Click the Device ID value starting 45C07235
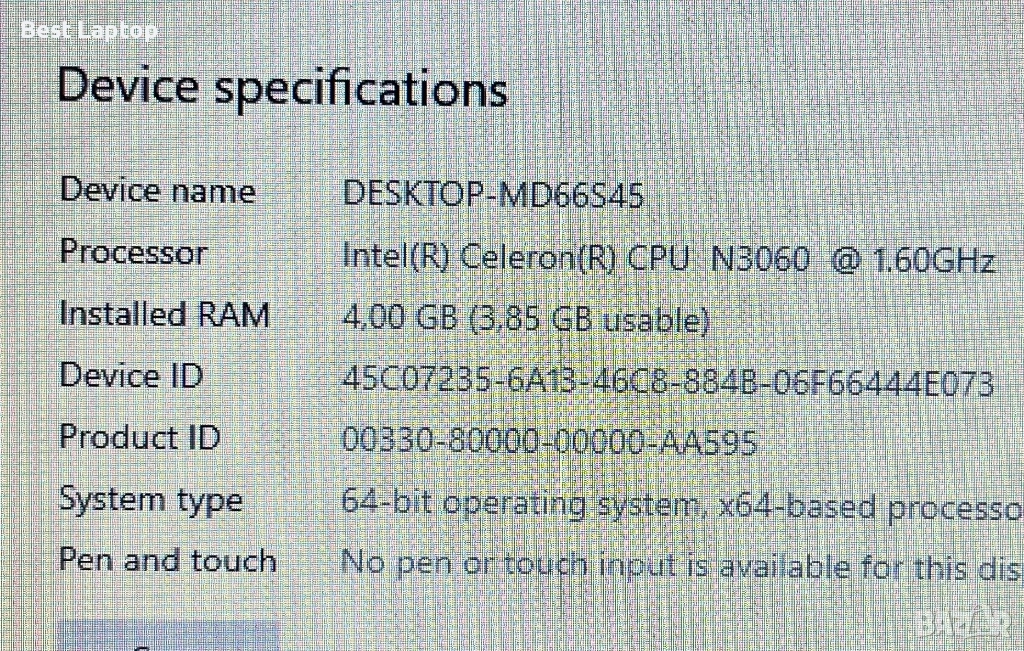Image resolution: width=1024 pixels, height=651 pixels. 667,383
